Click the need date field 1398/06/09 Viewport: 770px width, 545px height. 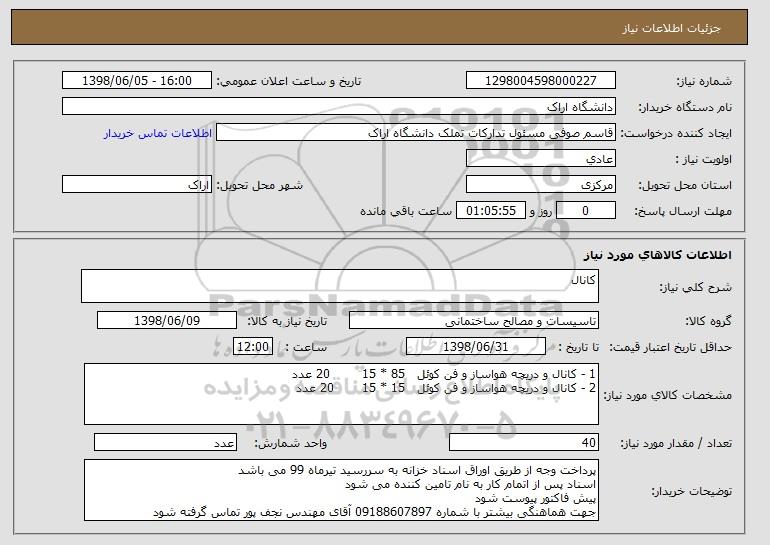pyautogui.click(x=167, y=321)
